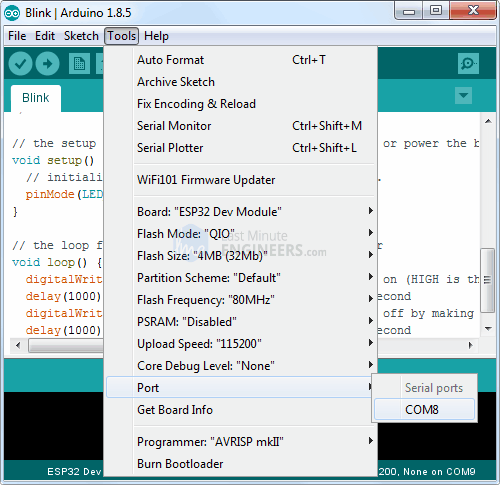Open the Serial Monitor magnifier icon
The height and width of the screenshot is (485, 500).
[x=468, y=63]
